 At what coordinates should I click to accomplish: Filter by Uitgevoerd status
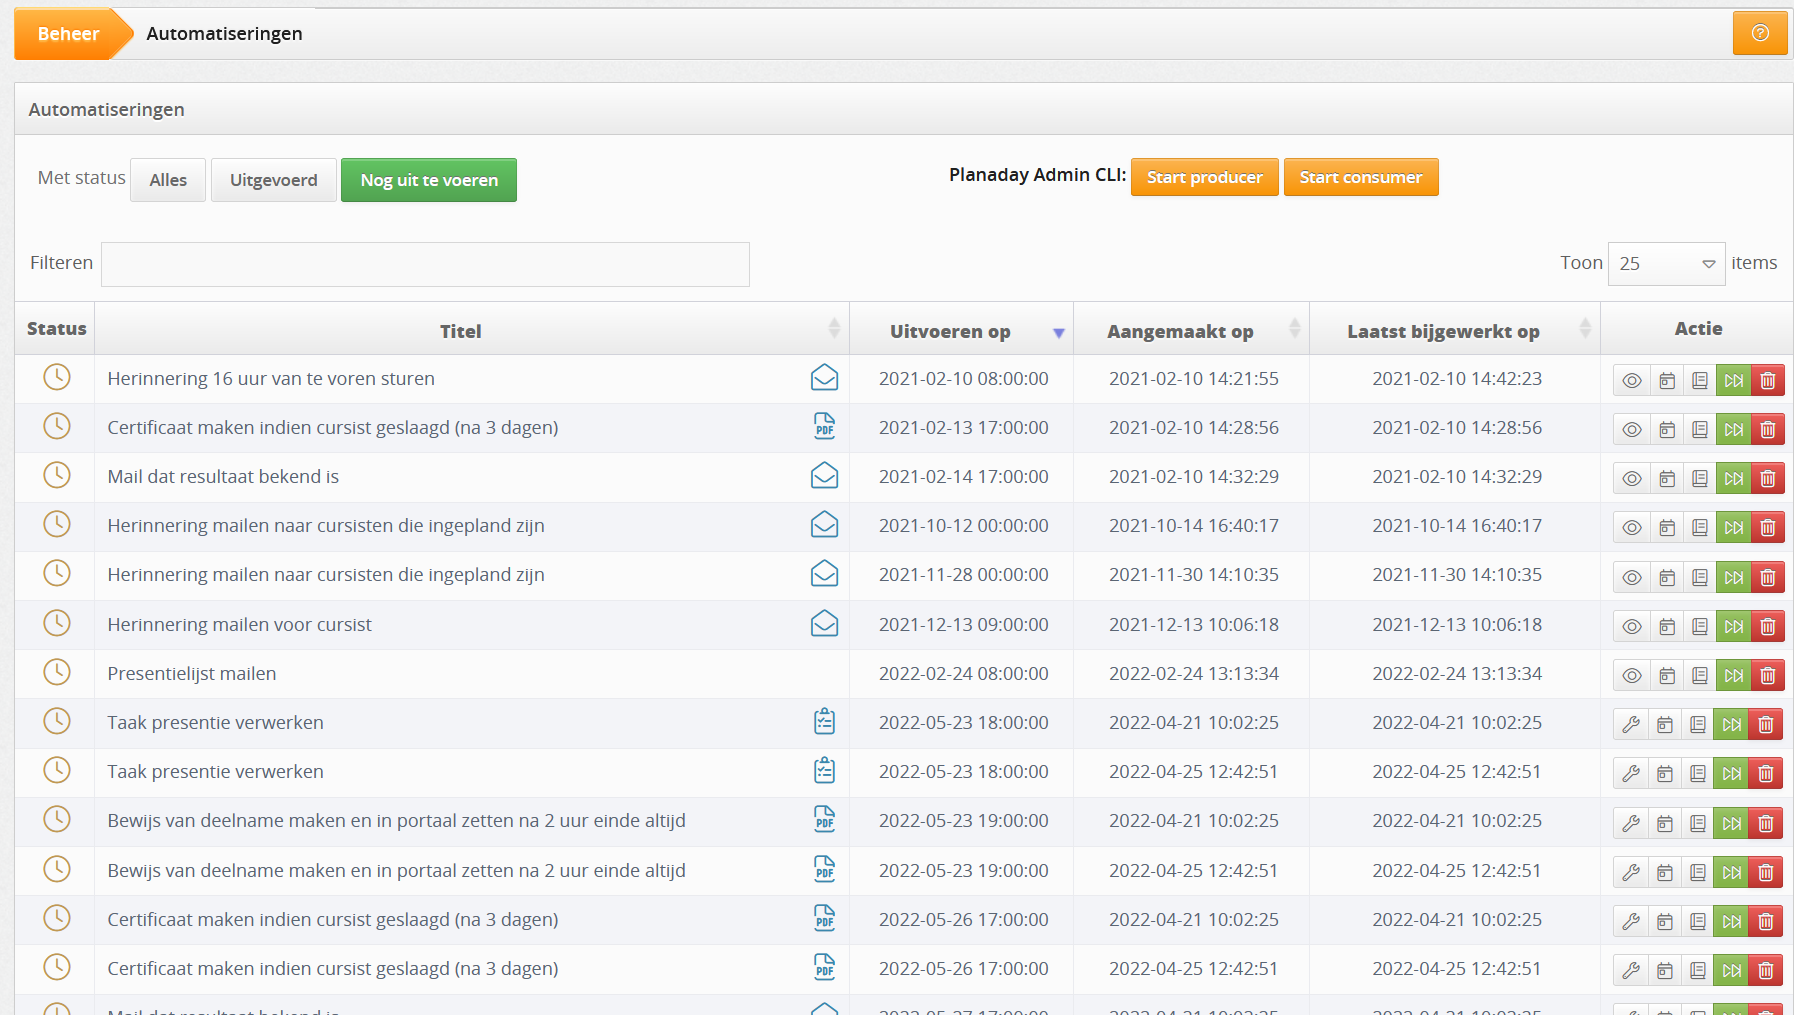click(x=274, y=180)
